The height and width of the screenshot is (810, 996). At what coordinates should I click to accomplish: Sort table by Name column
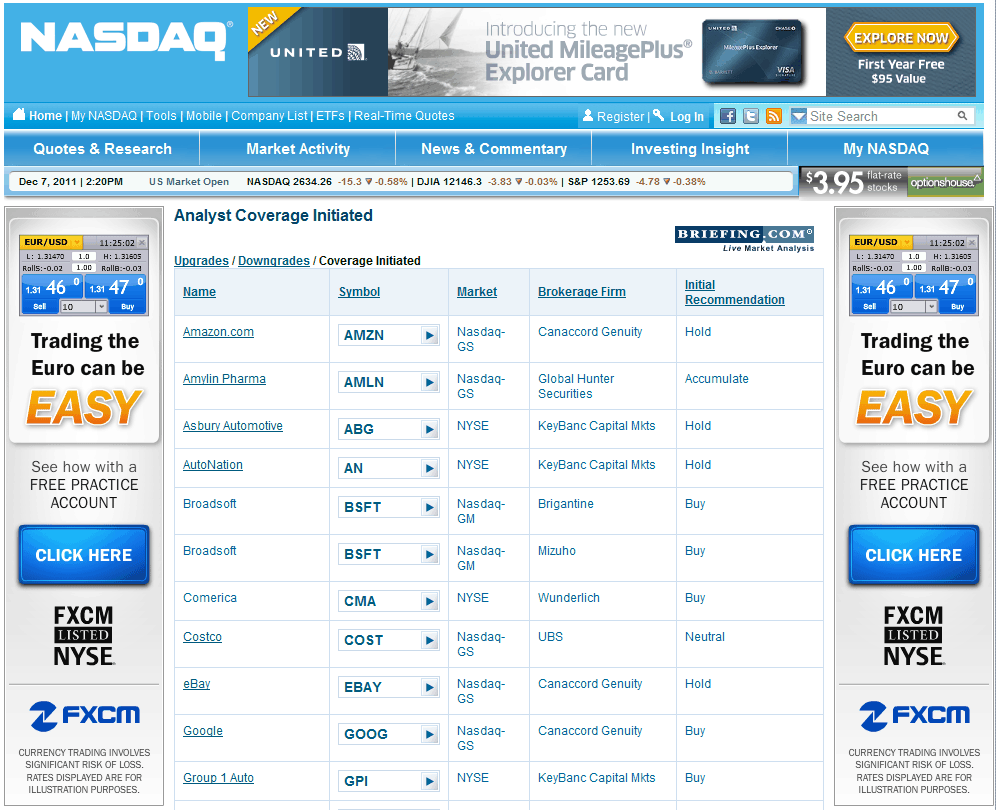pyautogui.click(x=199, y=292)
